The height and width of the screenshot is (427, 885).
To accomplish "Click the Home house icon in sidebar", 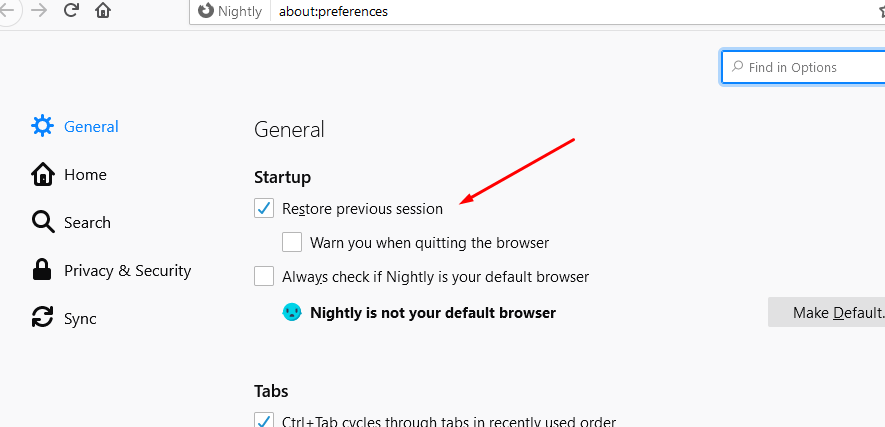I will [x=42, y=174].
